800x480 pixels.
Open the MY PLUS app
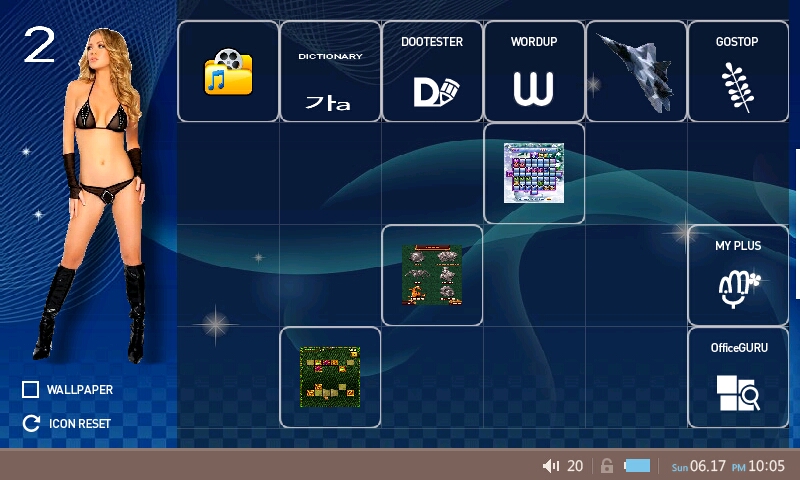[x=738, y=275]
